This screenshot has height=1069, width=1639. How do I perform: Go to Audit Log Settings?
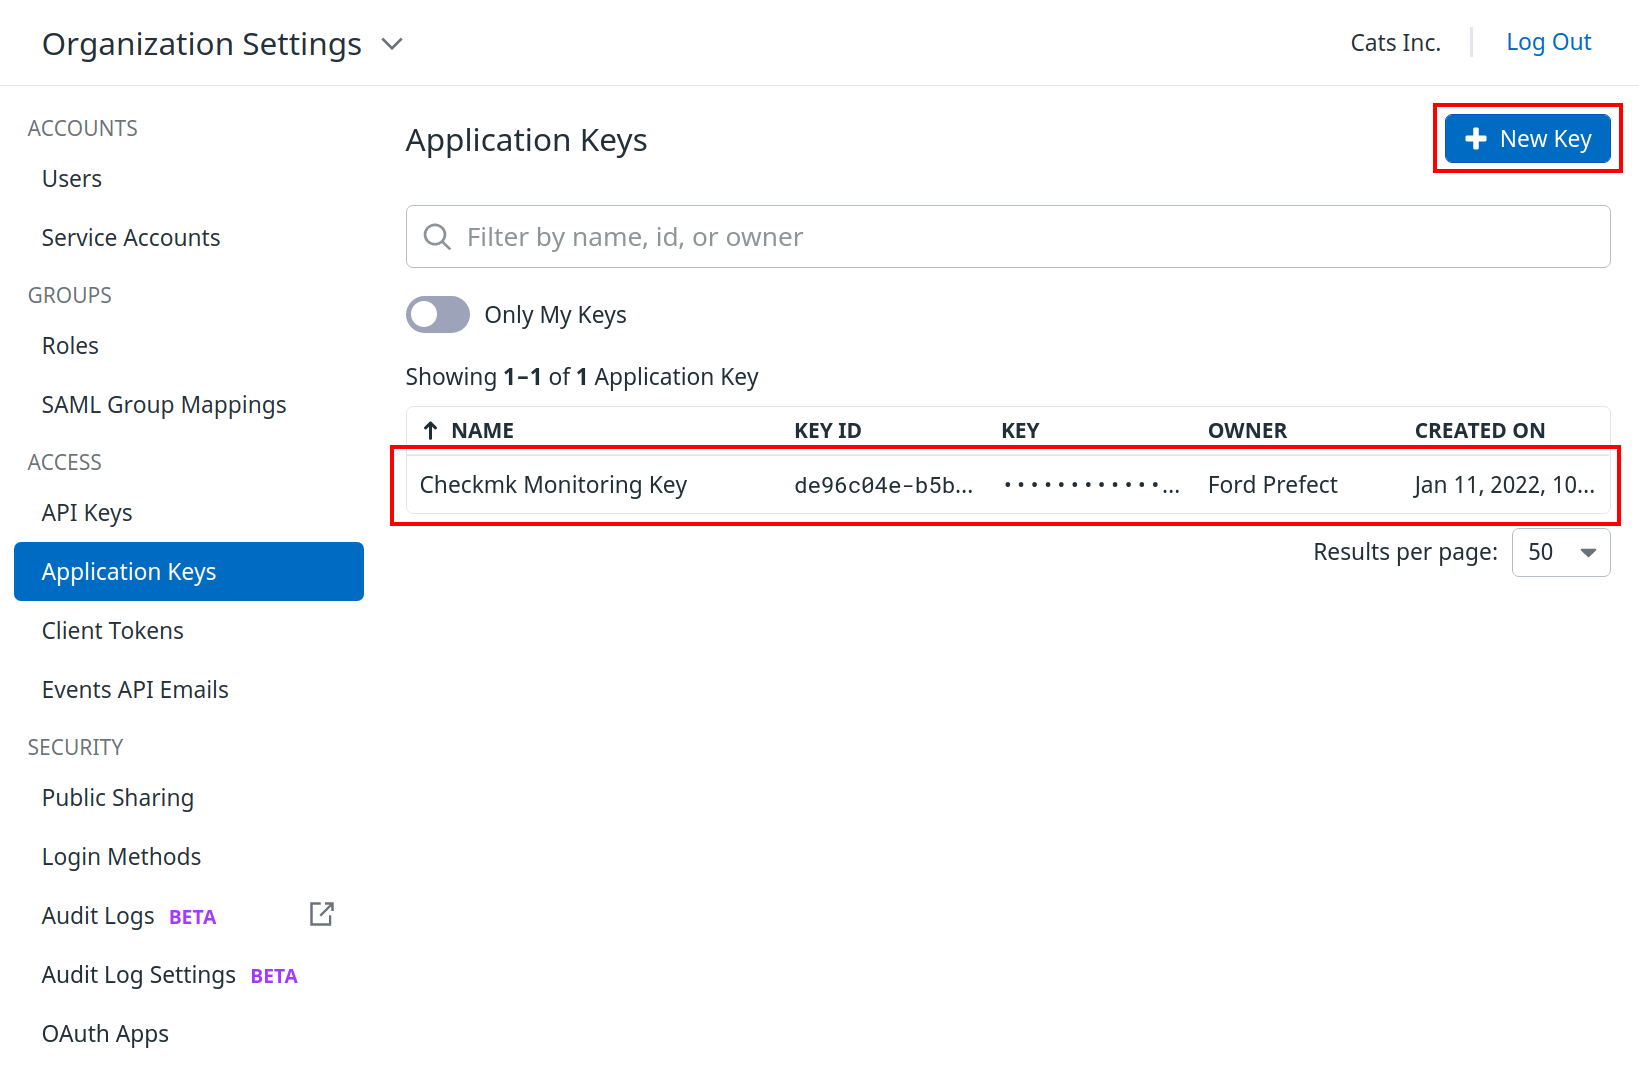[x=139, y=975]
